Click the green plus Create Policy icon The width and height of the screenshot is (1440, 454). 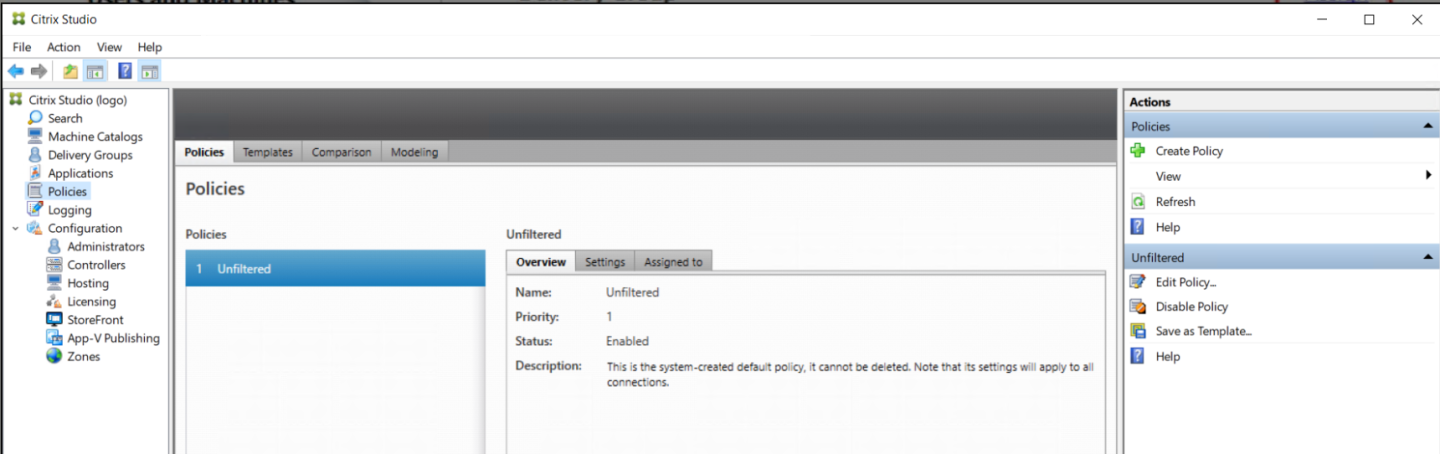click(x=1138, y=151)
